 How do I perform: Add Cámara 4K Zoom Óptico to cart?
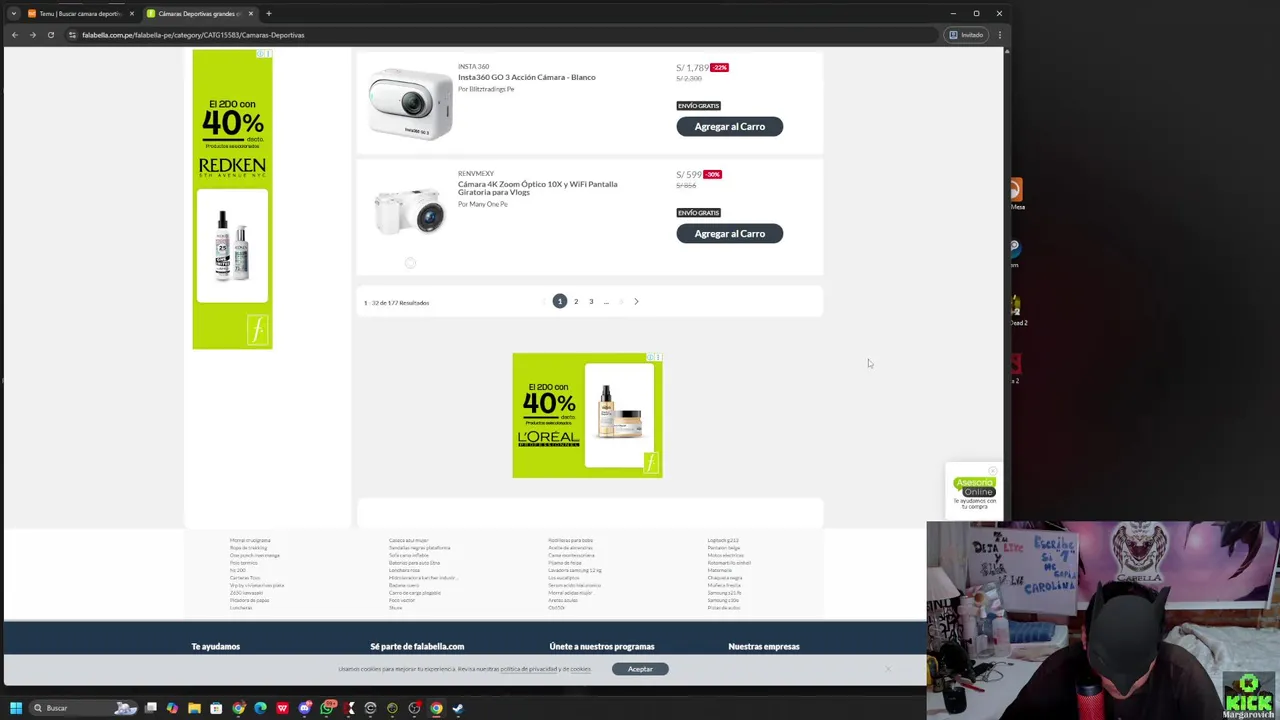coord(729,233)
